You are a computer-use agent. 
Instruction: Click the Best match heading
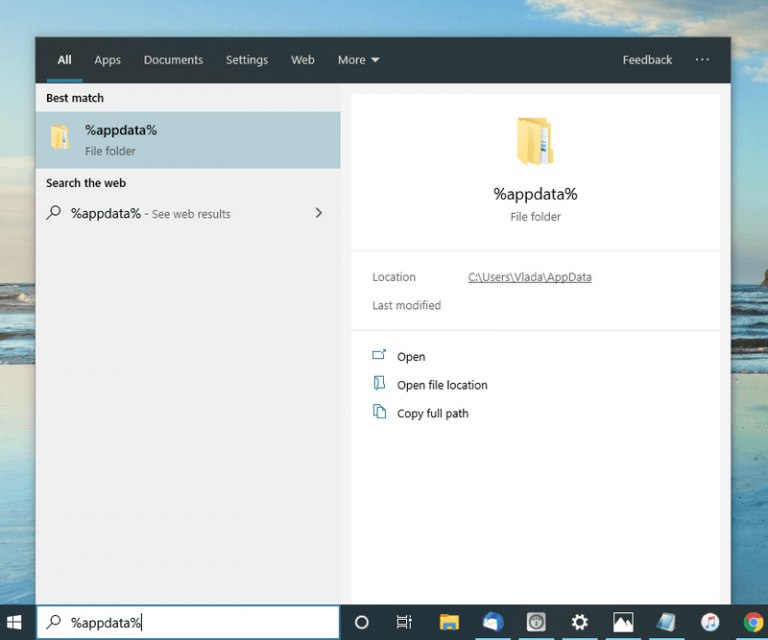coord(75,98)
